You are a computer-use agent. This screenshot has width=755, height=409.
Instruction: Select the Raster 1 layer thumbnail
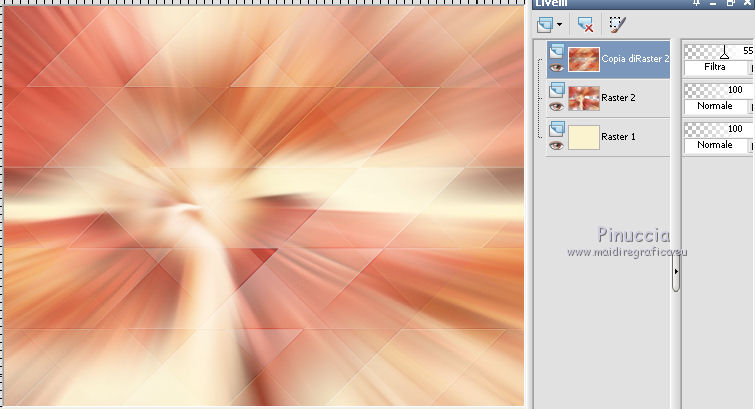584,137
